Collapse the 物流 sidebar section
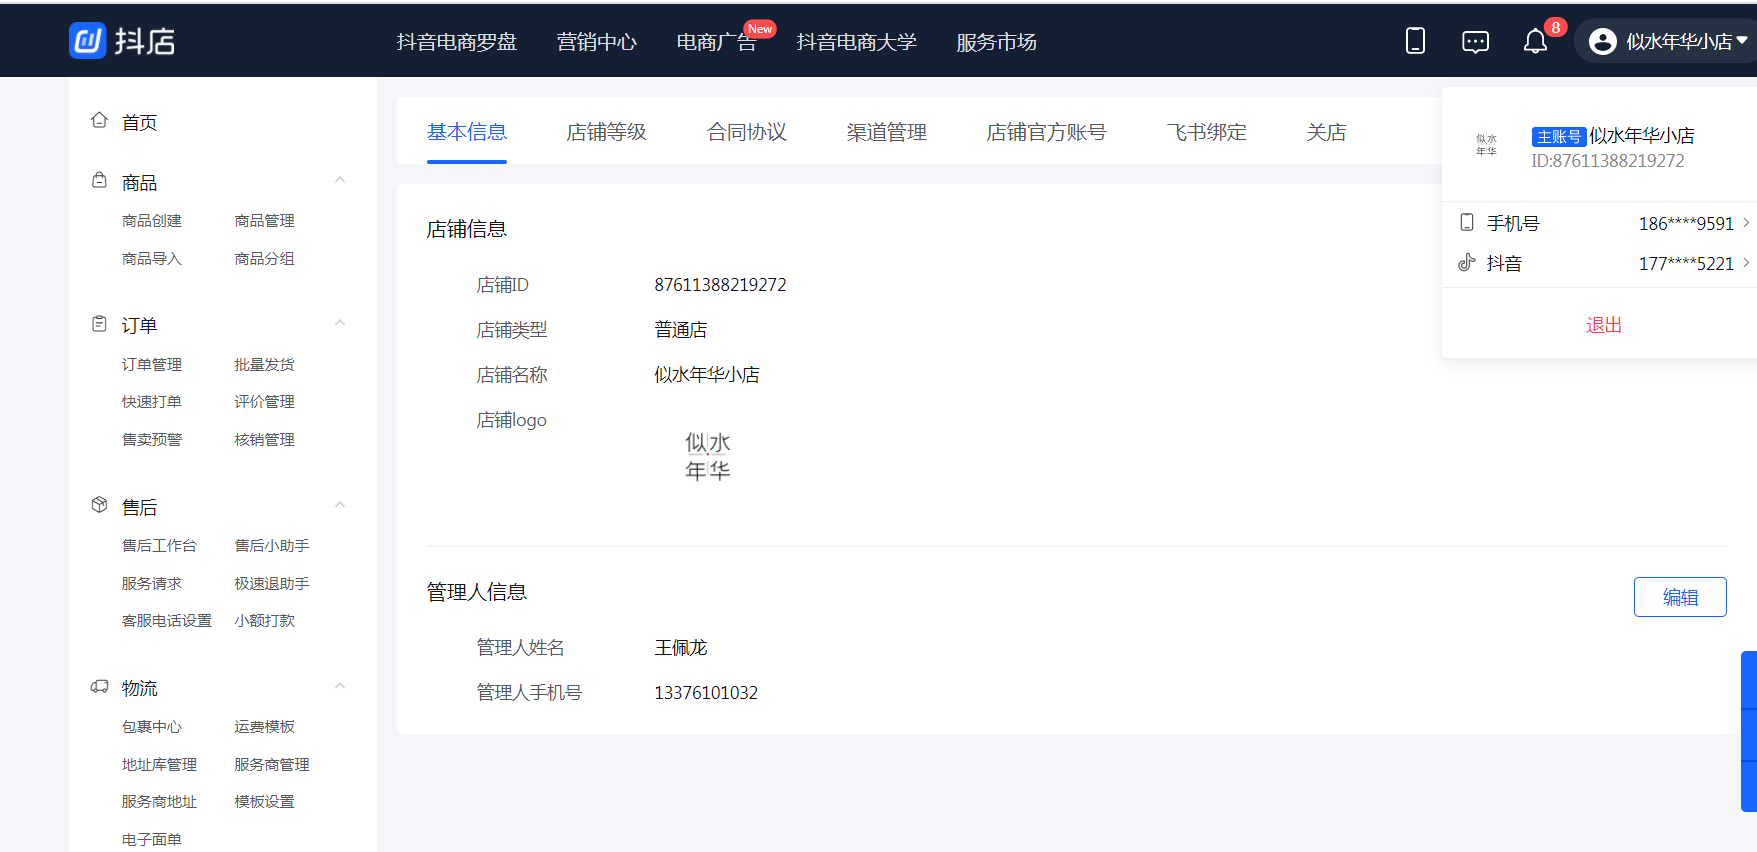The height and width of the screenshot is (852, 1757). (x=340, y=686)
